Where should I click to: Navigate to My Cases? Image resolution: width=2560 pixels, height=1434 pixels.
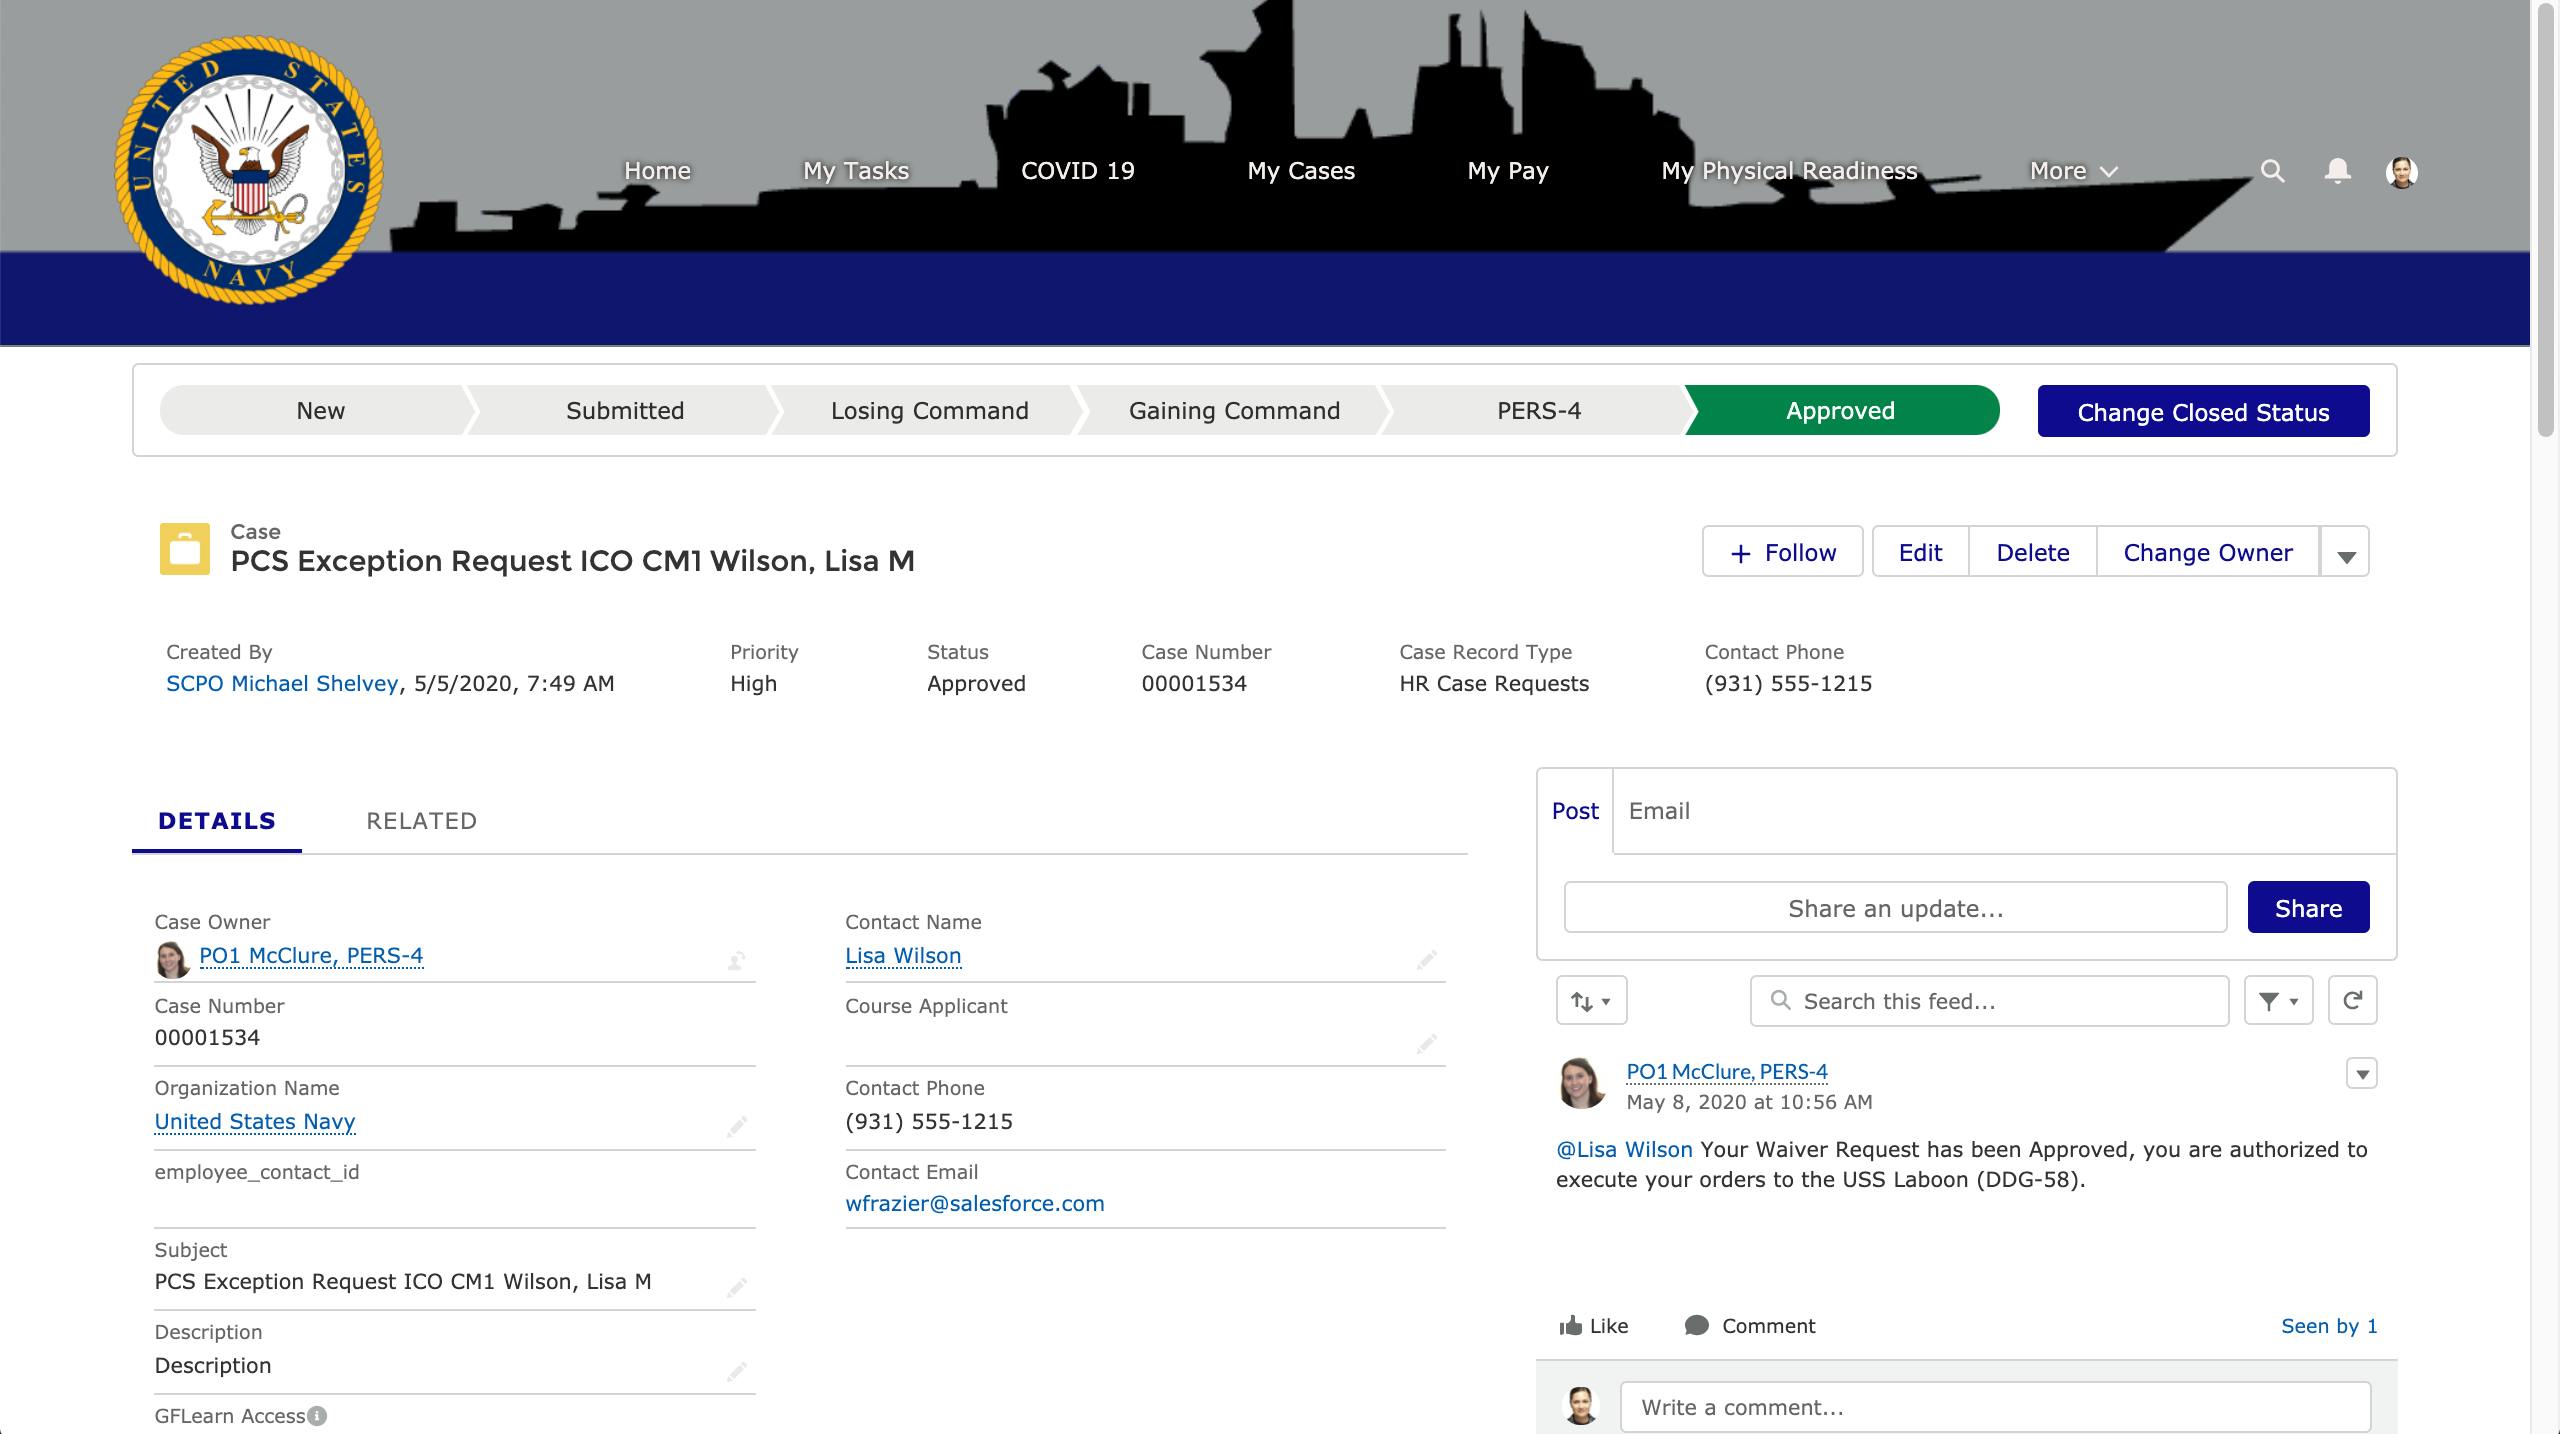click(x=1300, y=171)
